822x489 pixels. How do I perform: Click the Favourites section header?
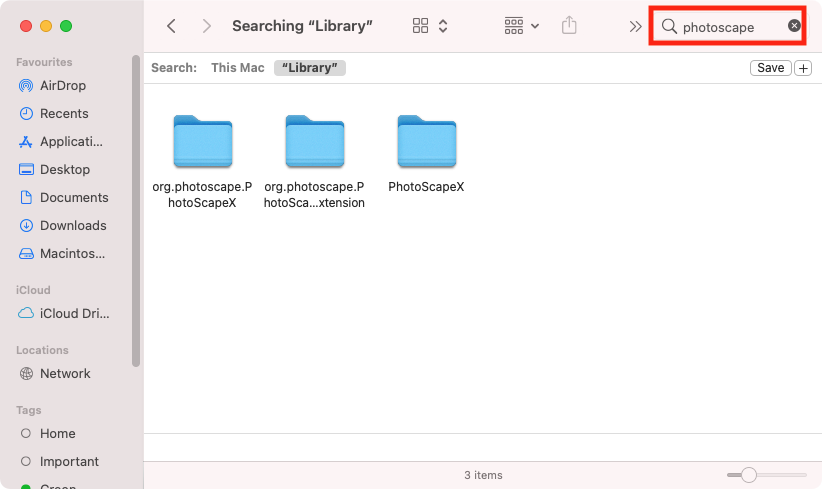44,62
